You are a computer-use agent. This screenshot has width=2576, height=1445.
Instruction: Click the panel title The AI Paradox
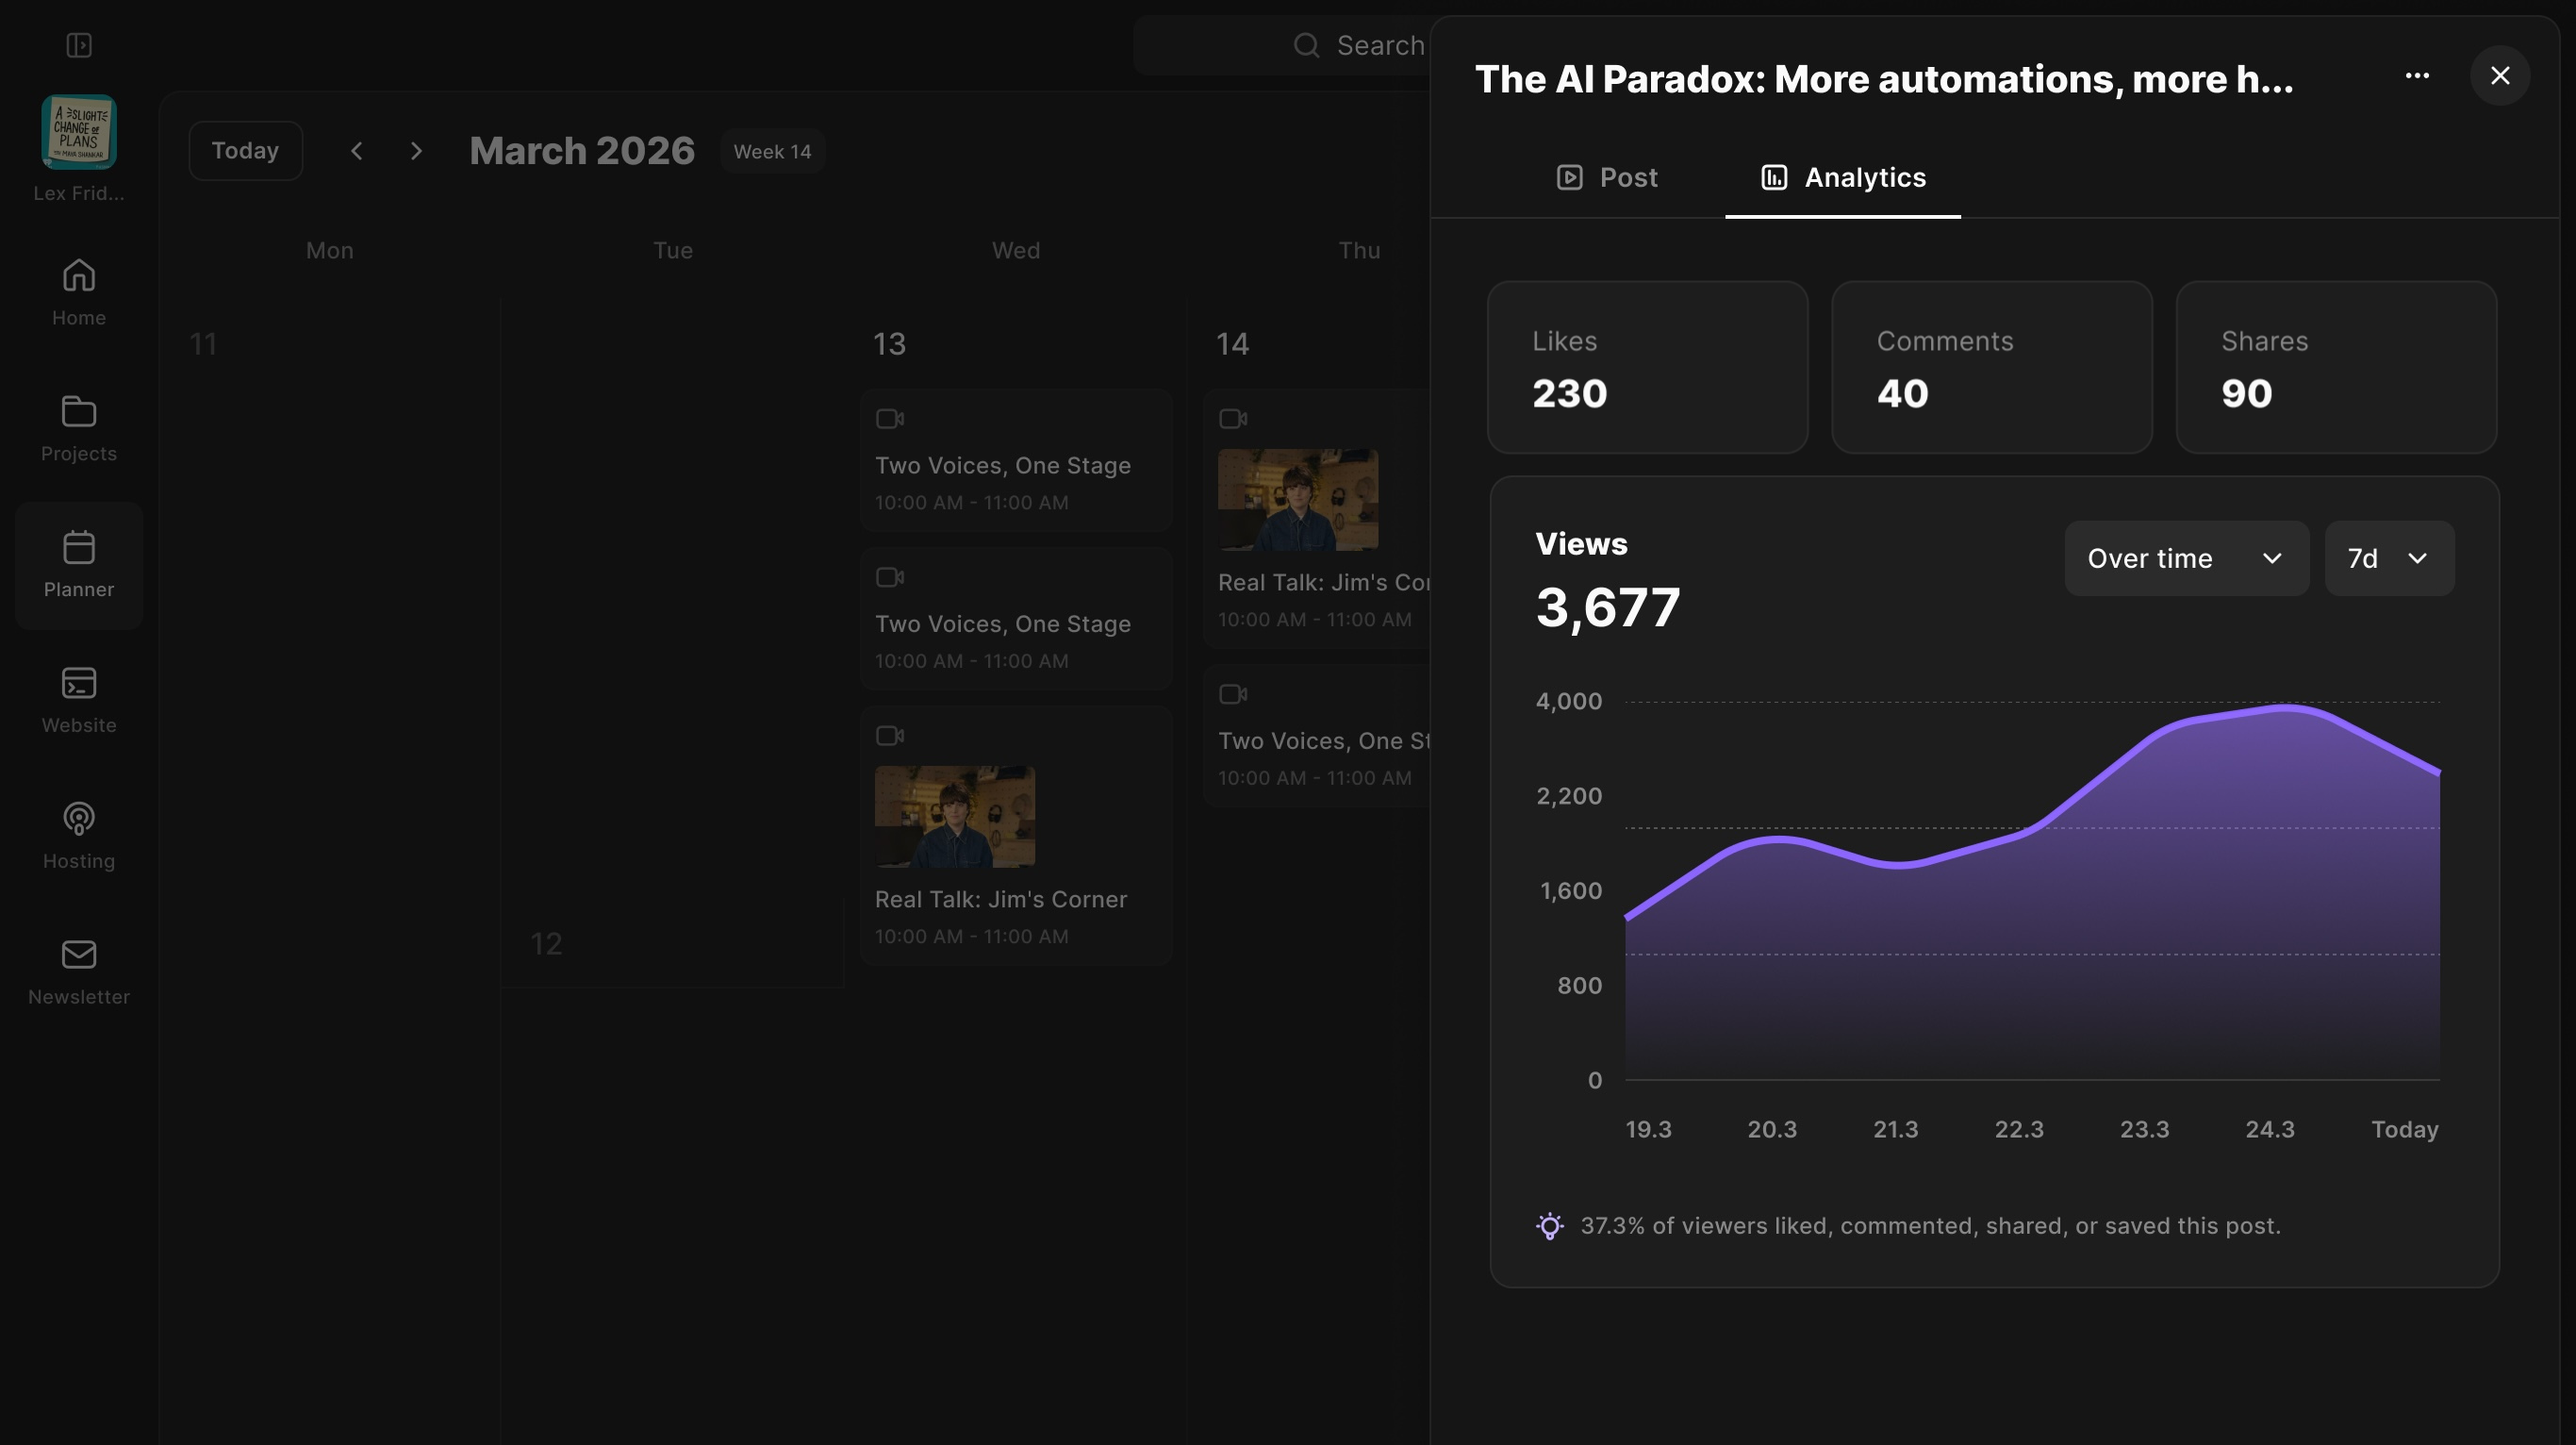(x=1884, y=79)
